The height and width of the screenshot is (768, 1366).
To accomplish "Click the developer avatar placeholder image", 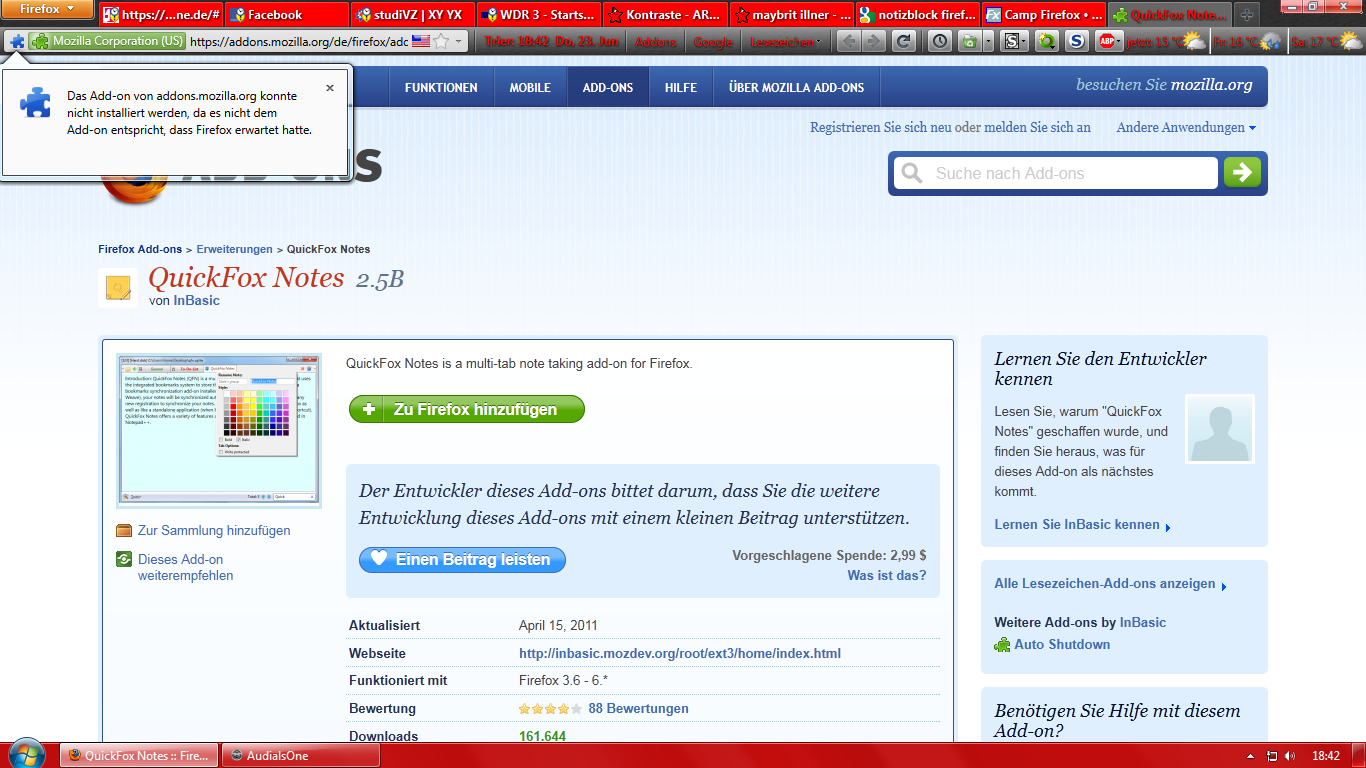I will click(1219, 428).
